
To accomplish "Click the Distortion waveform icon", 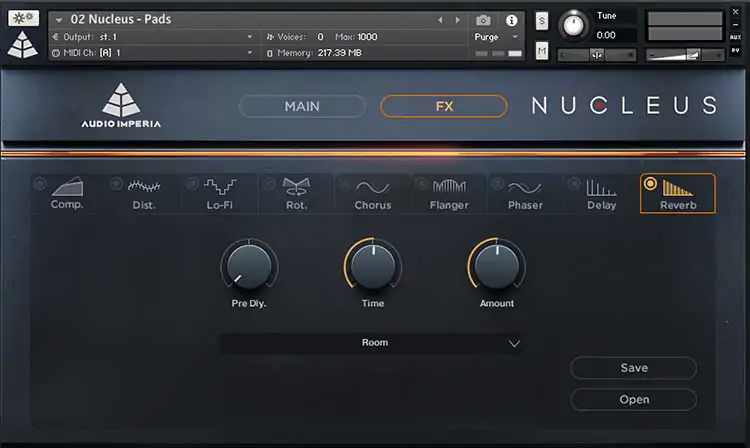I will pyautogui.click(x=144, y=186).
